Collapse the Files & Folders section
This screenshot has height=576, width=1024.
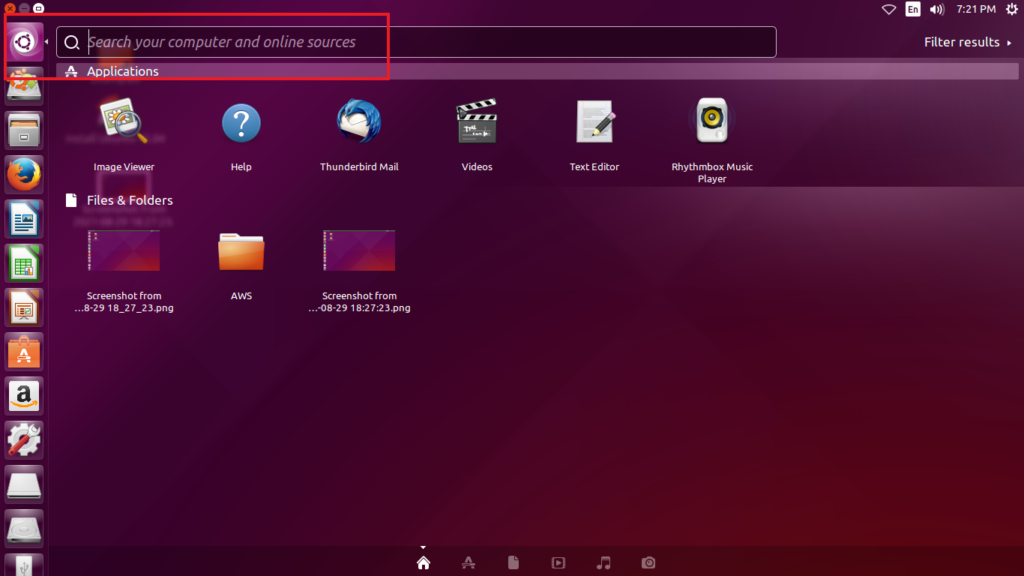click(129, 200)
